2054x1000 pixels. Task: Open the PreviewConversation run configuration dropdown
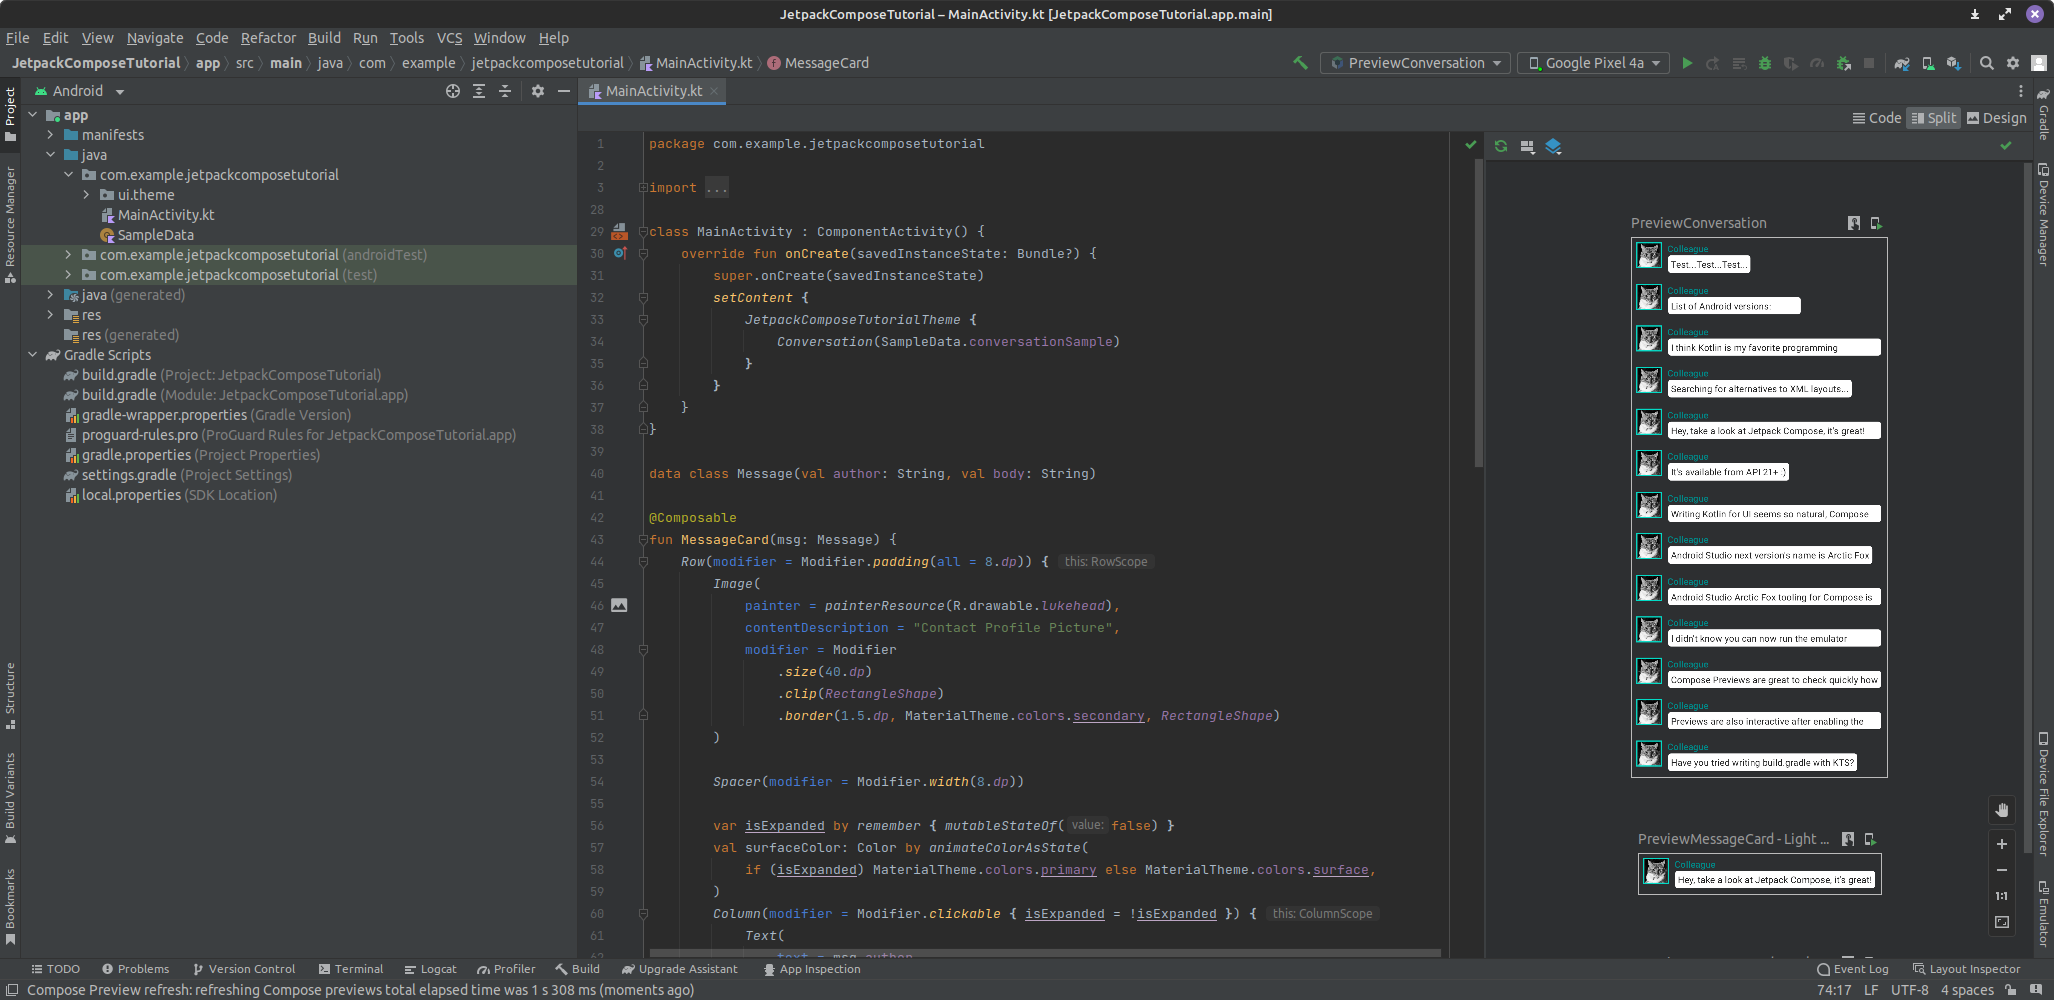(x=1415, y=63)
